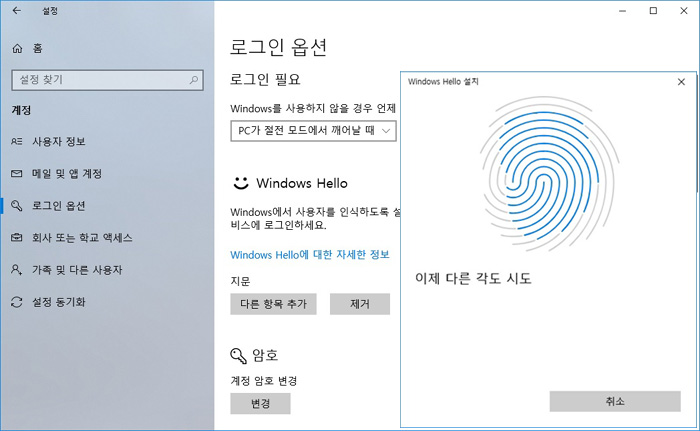Click the 제거 fingerprint button
This screenshot has height=431, width=700.
(x=360, y=304)
